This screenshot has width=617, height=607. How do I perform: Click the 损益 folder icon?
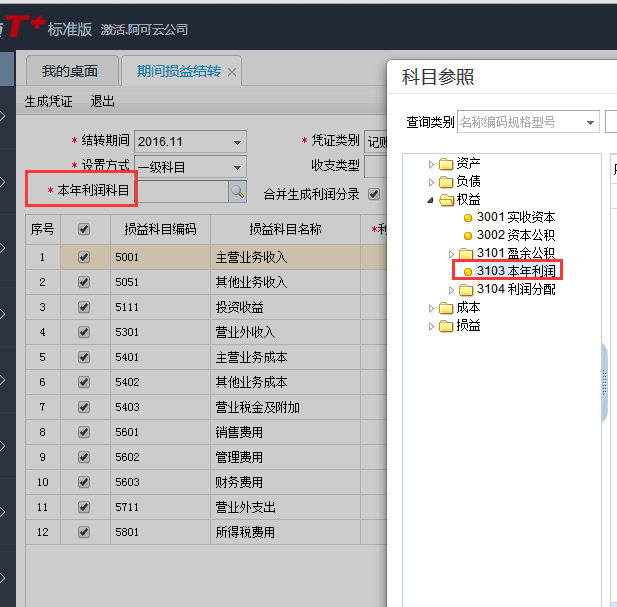445,326
